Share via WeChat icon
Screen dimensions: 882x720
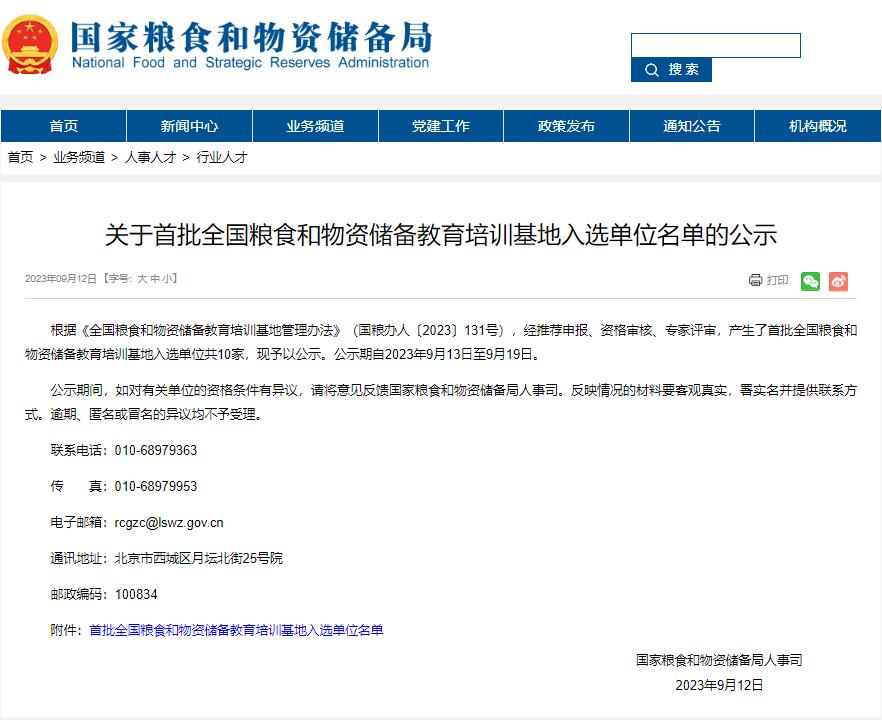click(810, 281)
